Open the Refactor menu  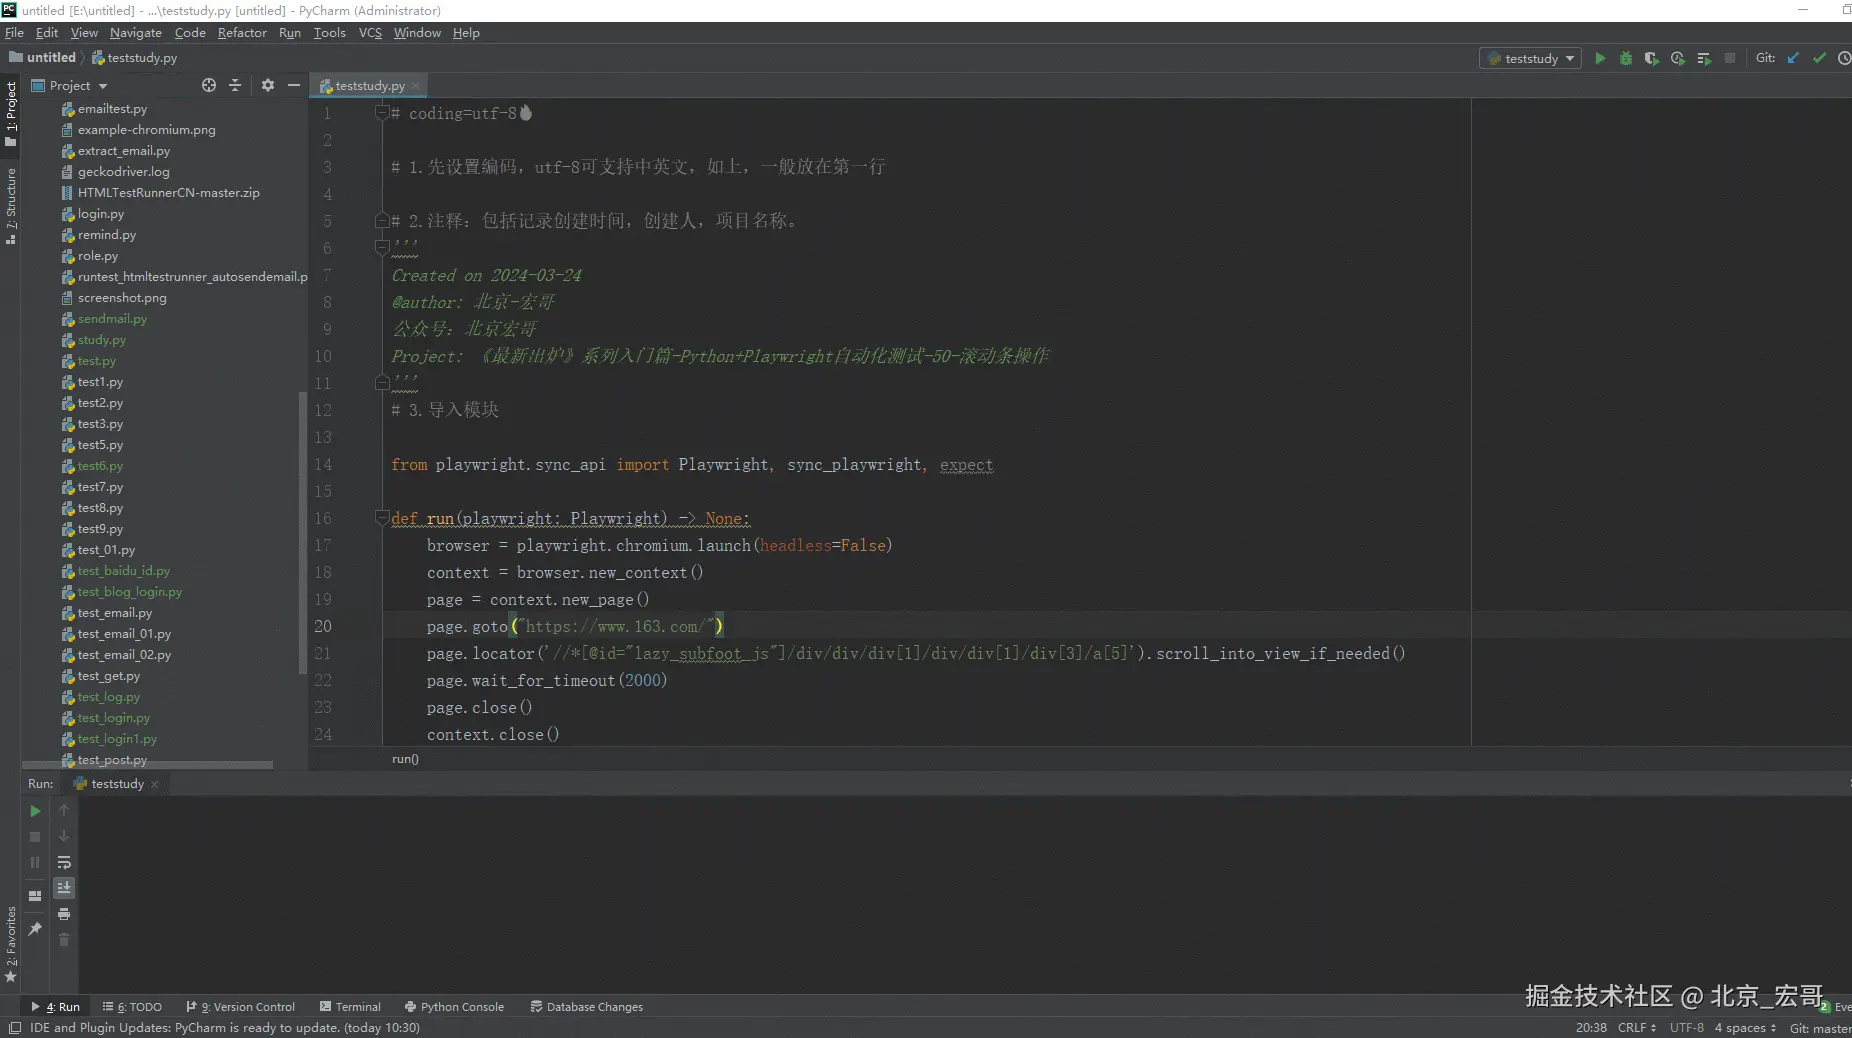242,33
